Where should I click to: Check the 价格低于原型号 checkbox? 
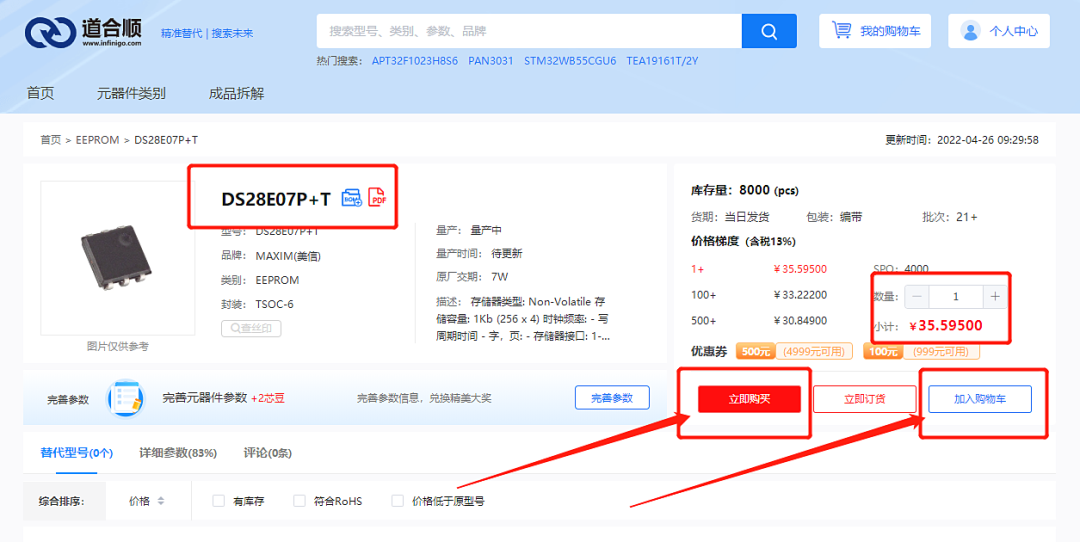397,501
